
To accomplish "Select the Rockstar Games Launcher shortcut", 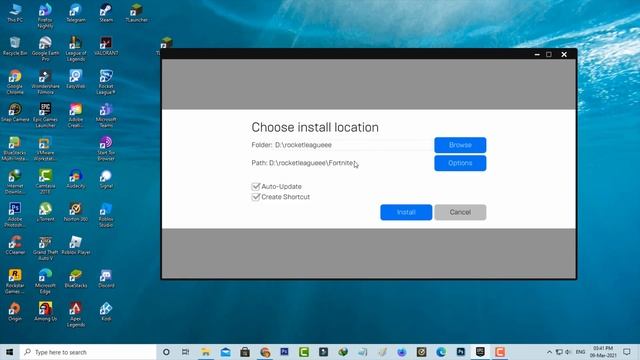I will [15, 282].
